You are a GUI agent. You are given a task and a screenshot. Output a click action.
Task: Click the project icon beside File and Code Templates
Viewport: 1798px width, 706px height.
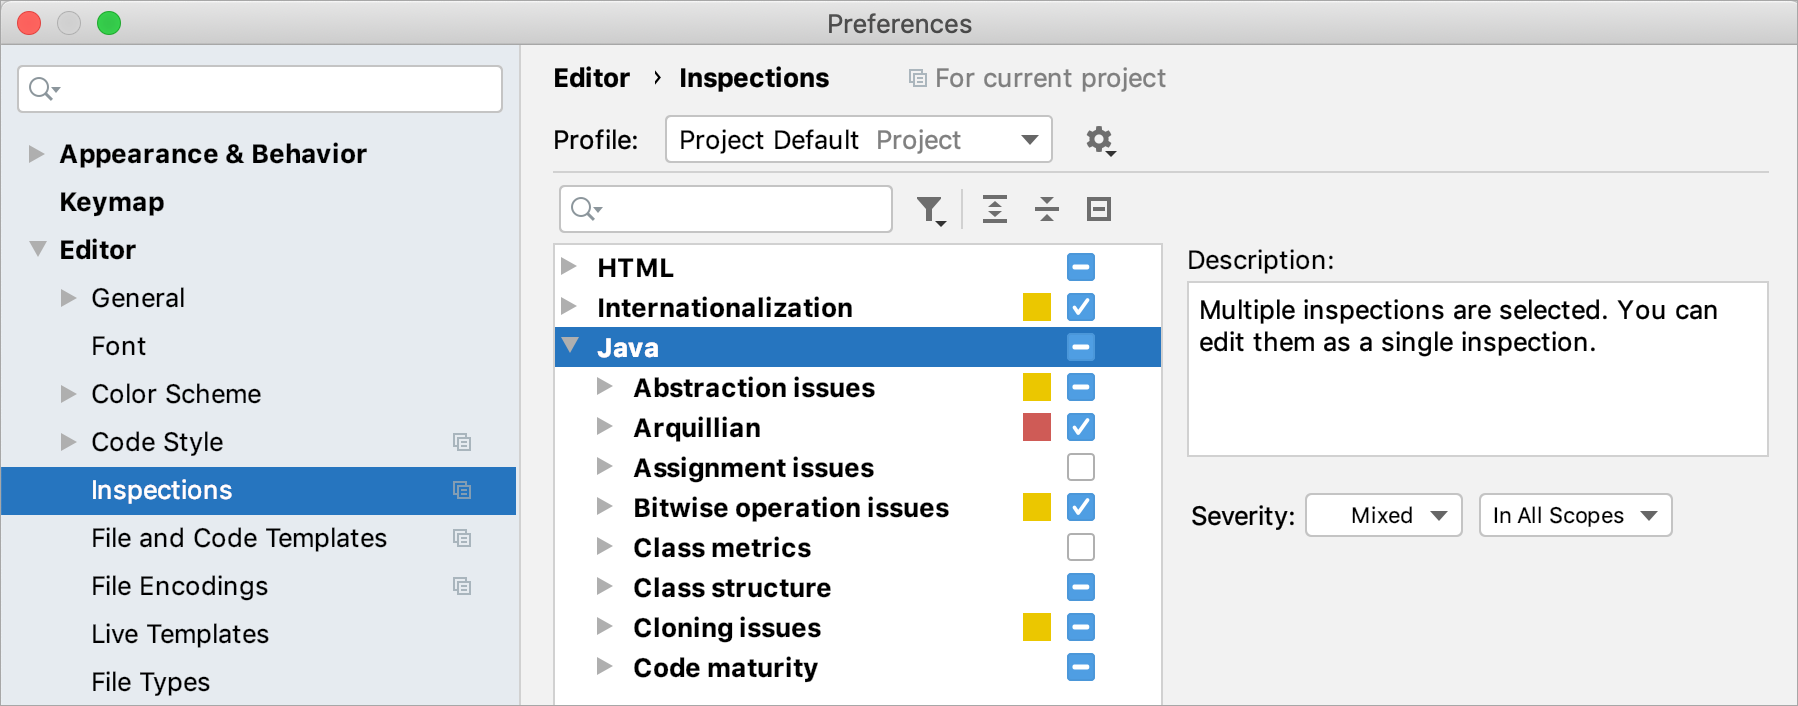tap(462, 538)
